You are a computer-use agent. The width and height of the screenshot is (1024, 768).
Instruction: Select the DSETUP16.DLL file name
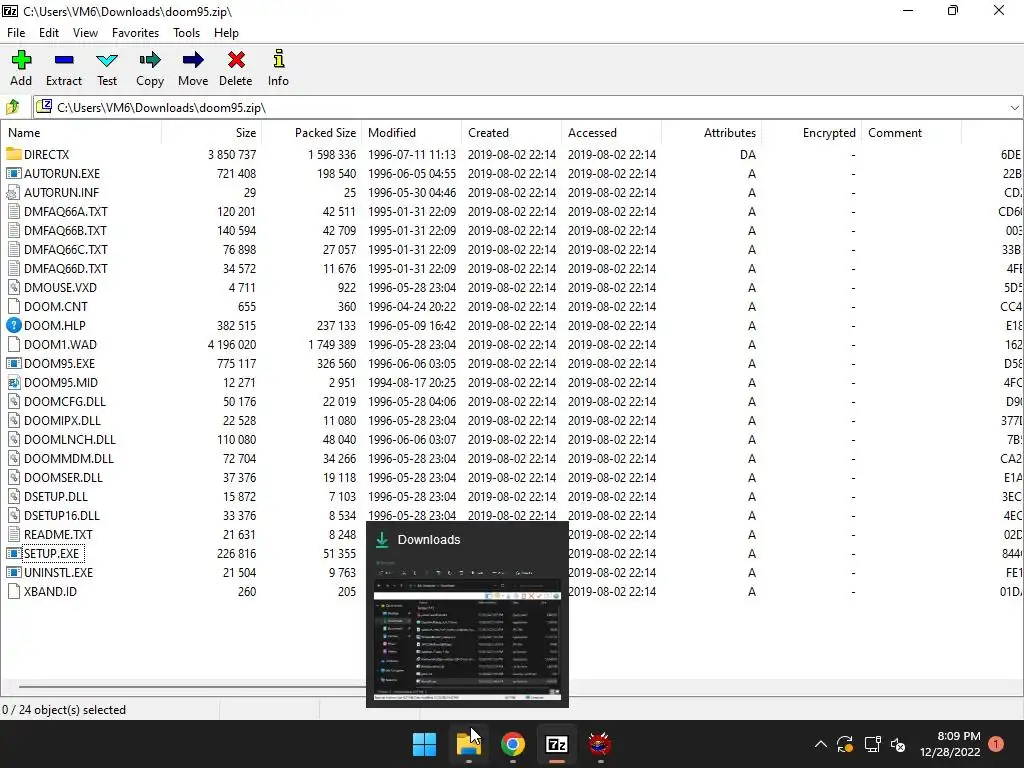click(x=61, y=515)
